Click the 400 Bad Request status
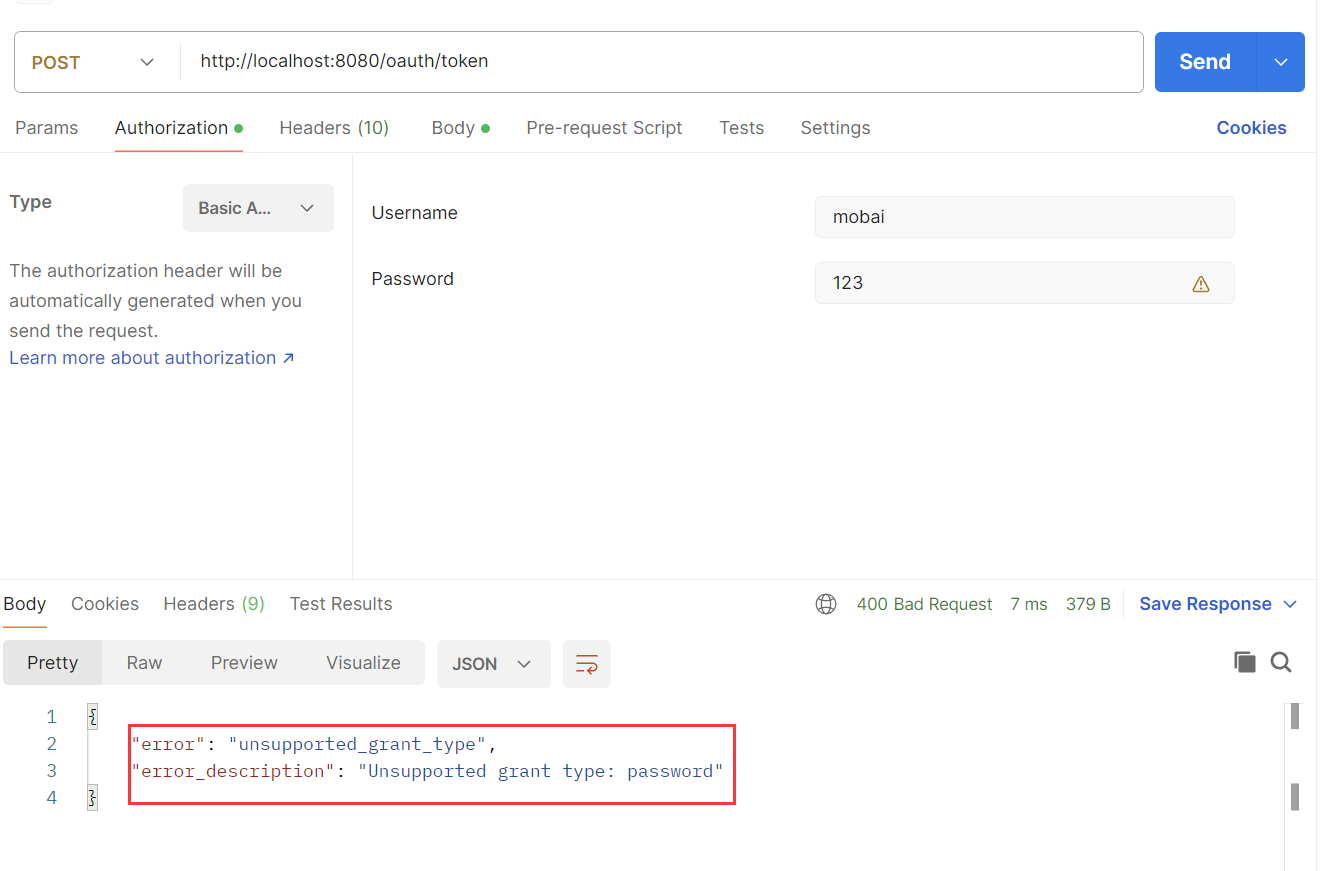This screenshot has width=1324, height=871. point(924,604)
